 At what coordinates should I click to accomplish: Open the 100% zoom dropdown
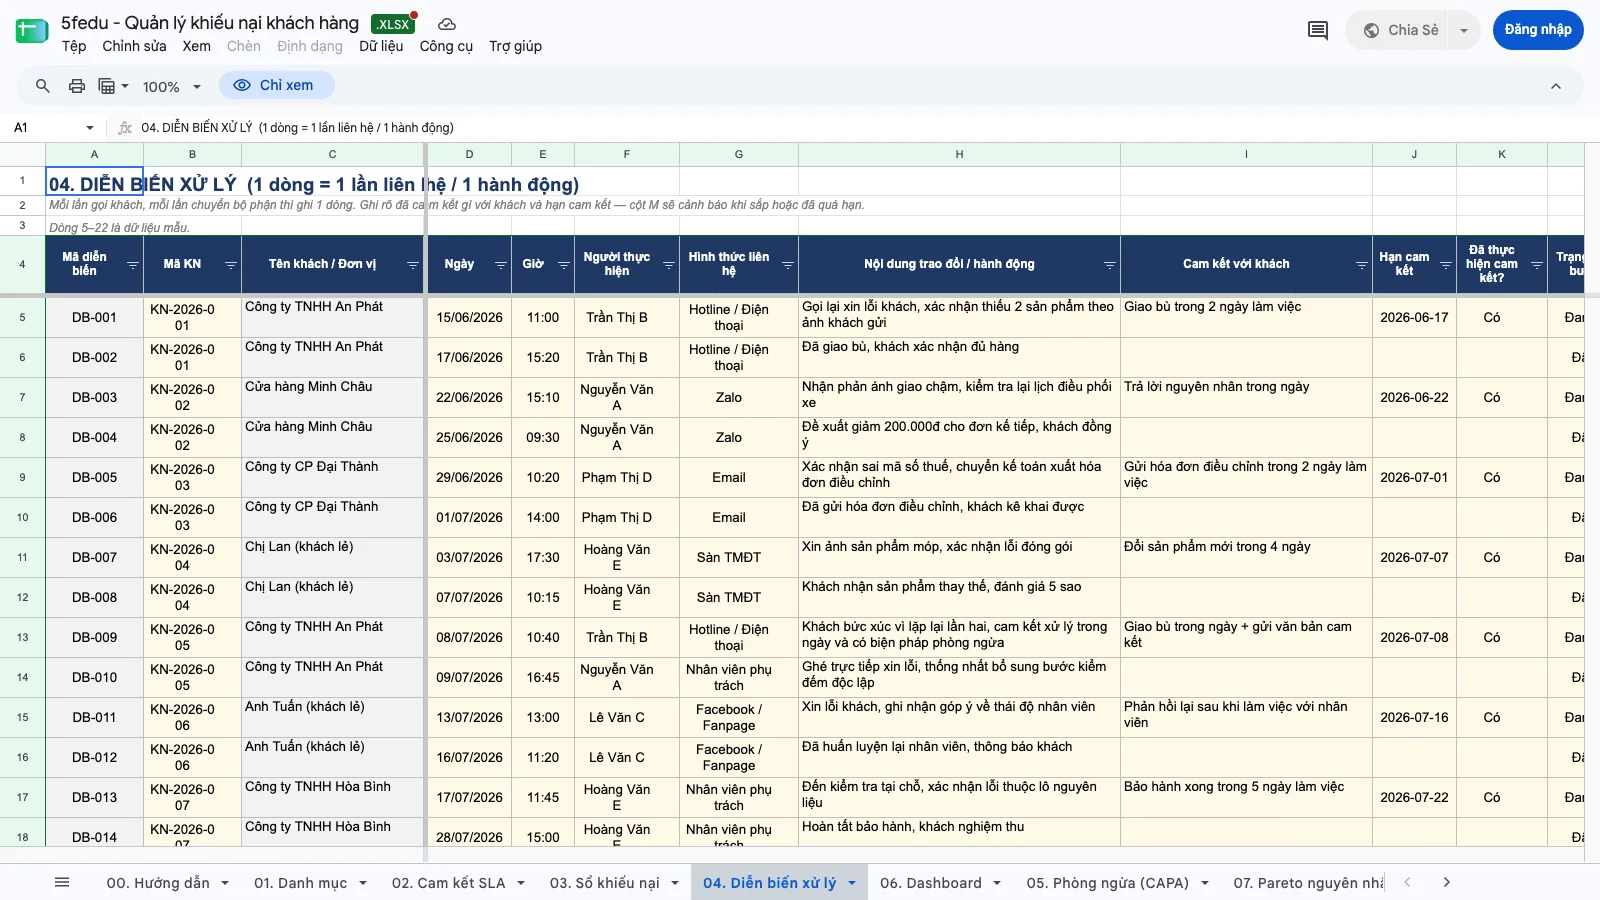172,87
